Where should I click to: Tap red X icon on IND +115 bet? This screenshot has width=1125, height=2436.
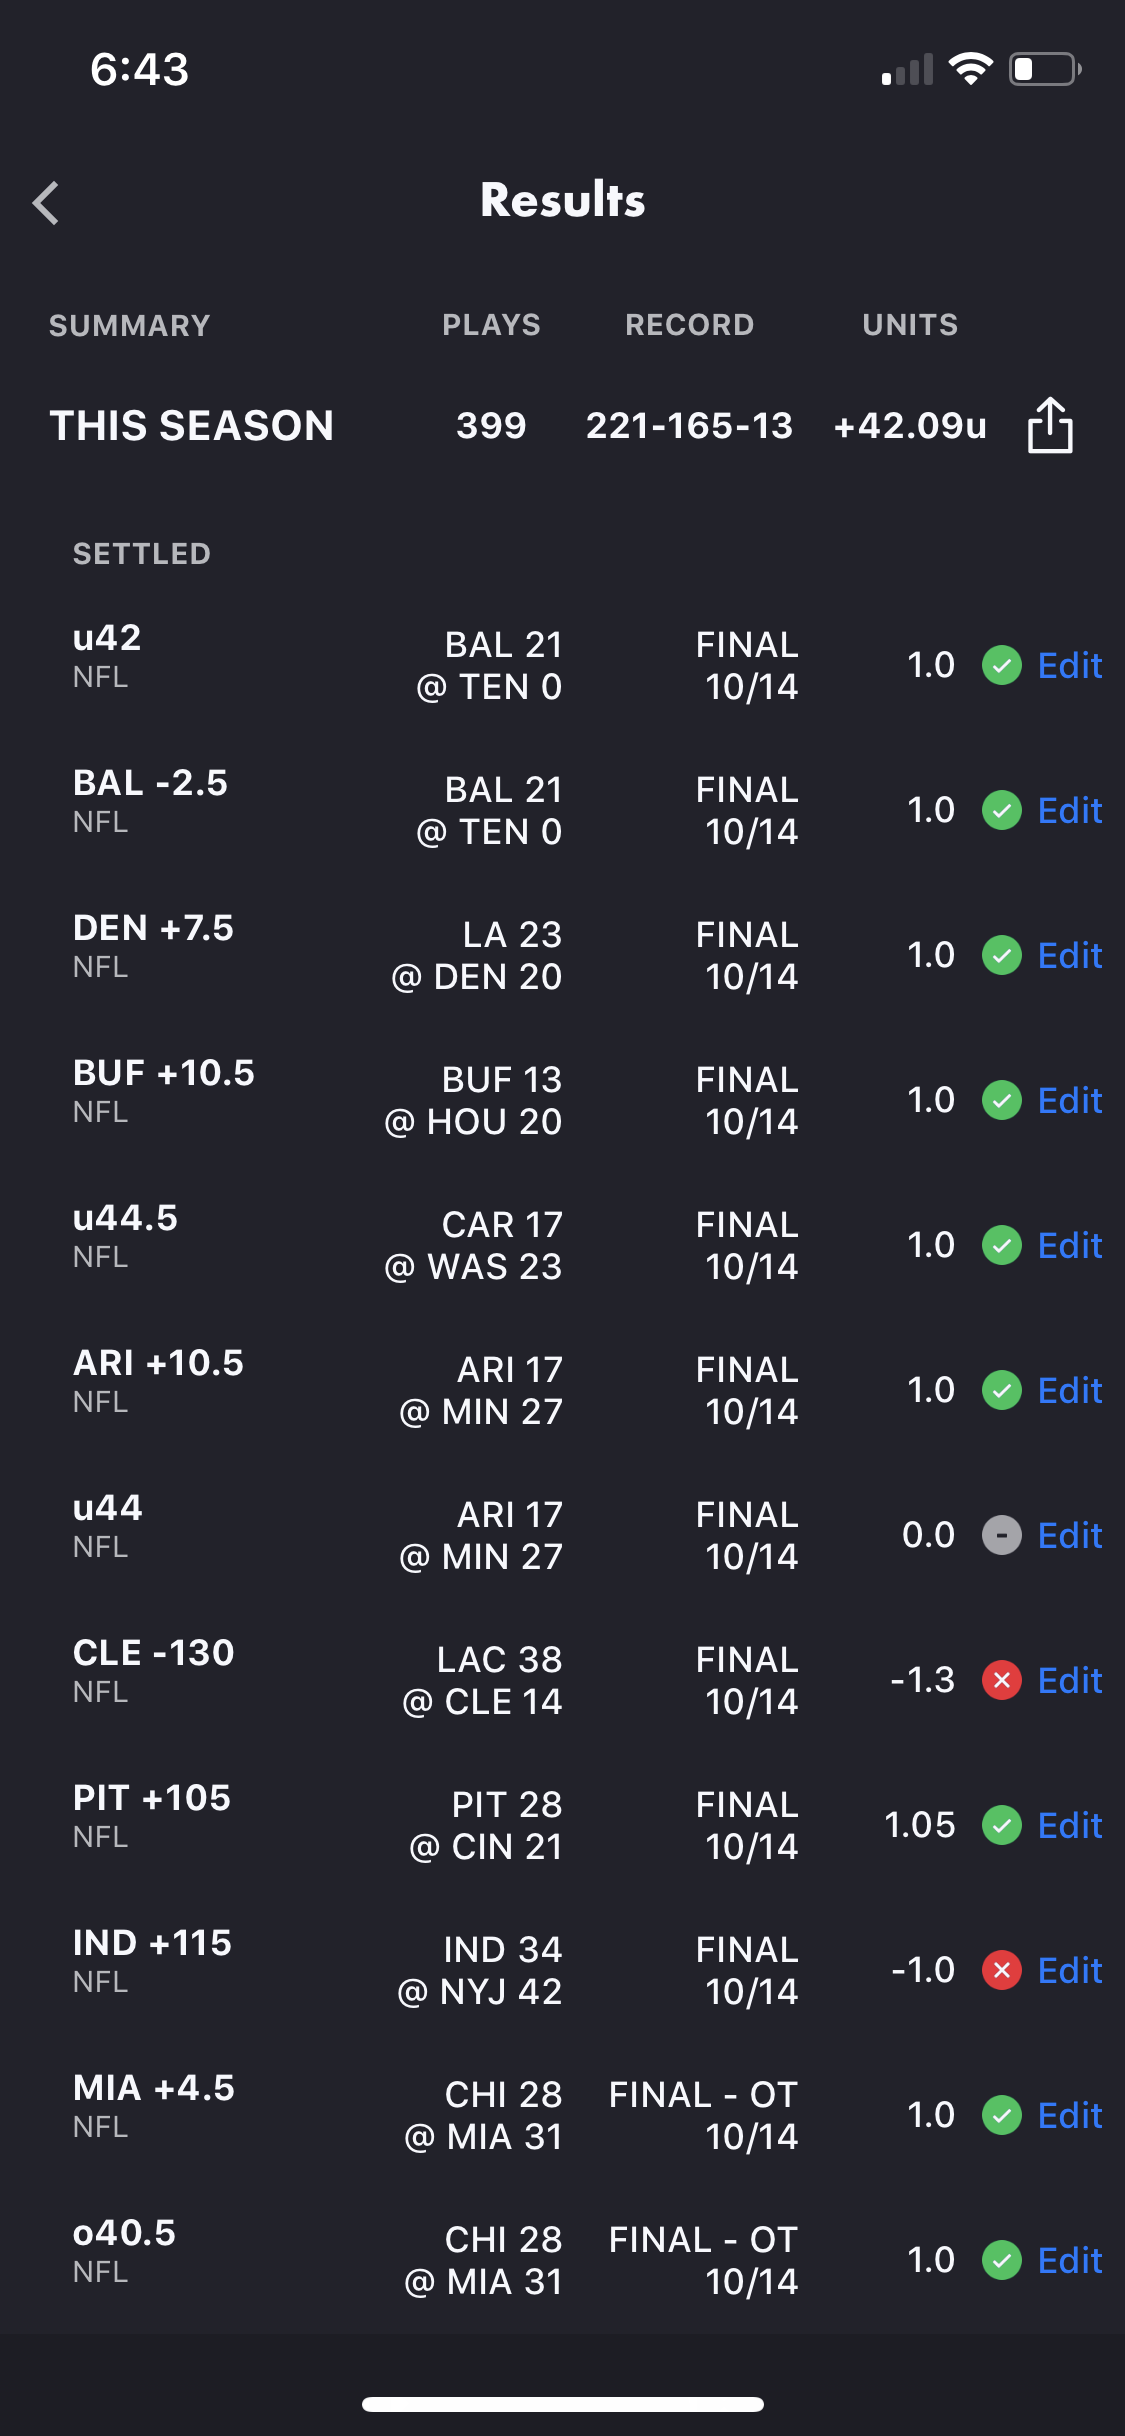tap(1001, 1970)
